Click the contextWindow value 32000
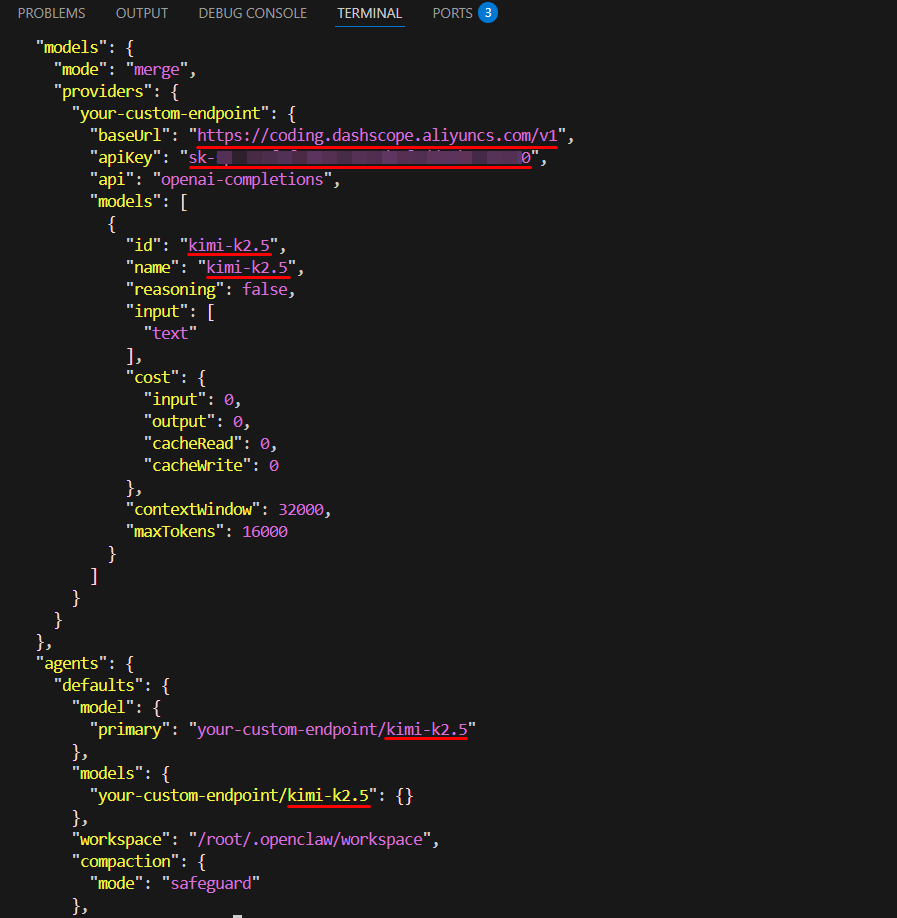Image resolution: width=897 pixels, height=918 pixels. coord(301,509)
